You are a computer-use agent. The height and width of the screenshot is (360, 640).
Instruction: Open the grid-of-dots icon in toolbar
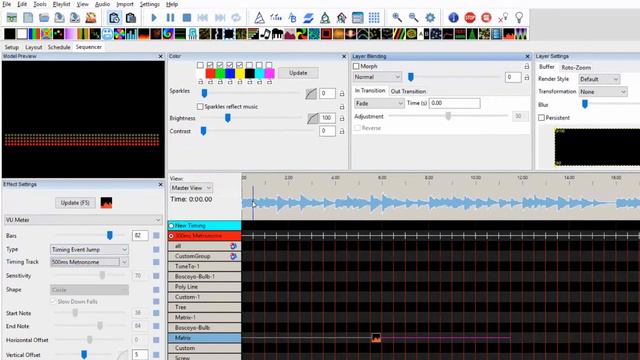pos(374,18)
